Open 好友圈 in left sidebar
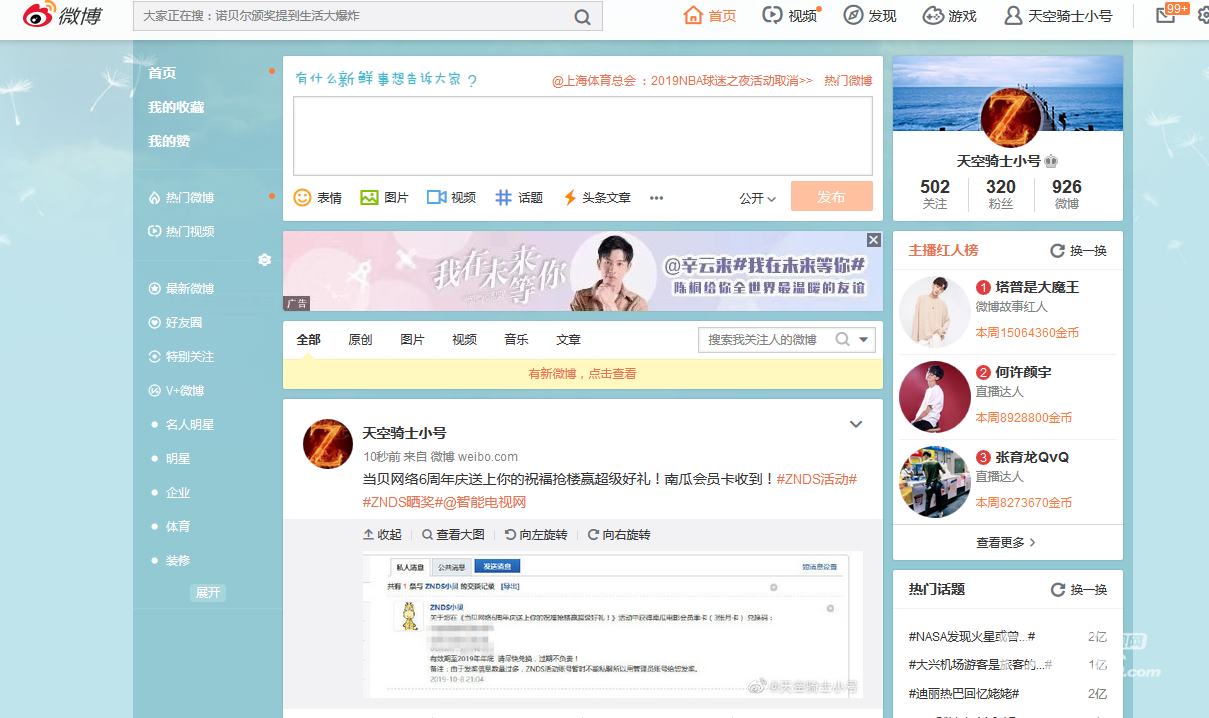 (175, 323)
